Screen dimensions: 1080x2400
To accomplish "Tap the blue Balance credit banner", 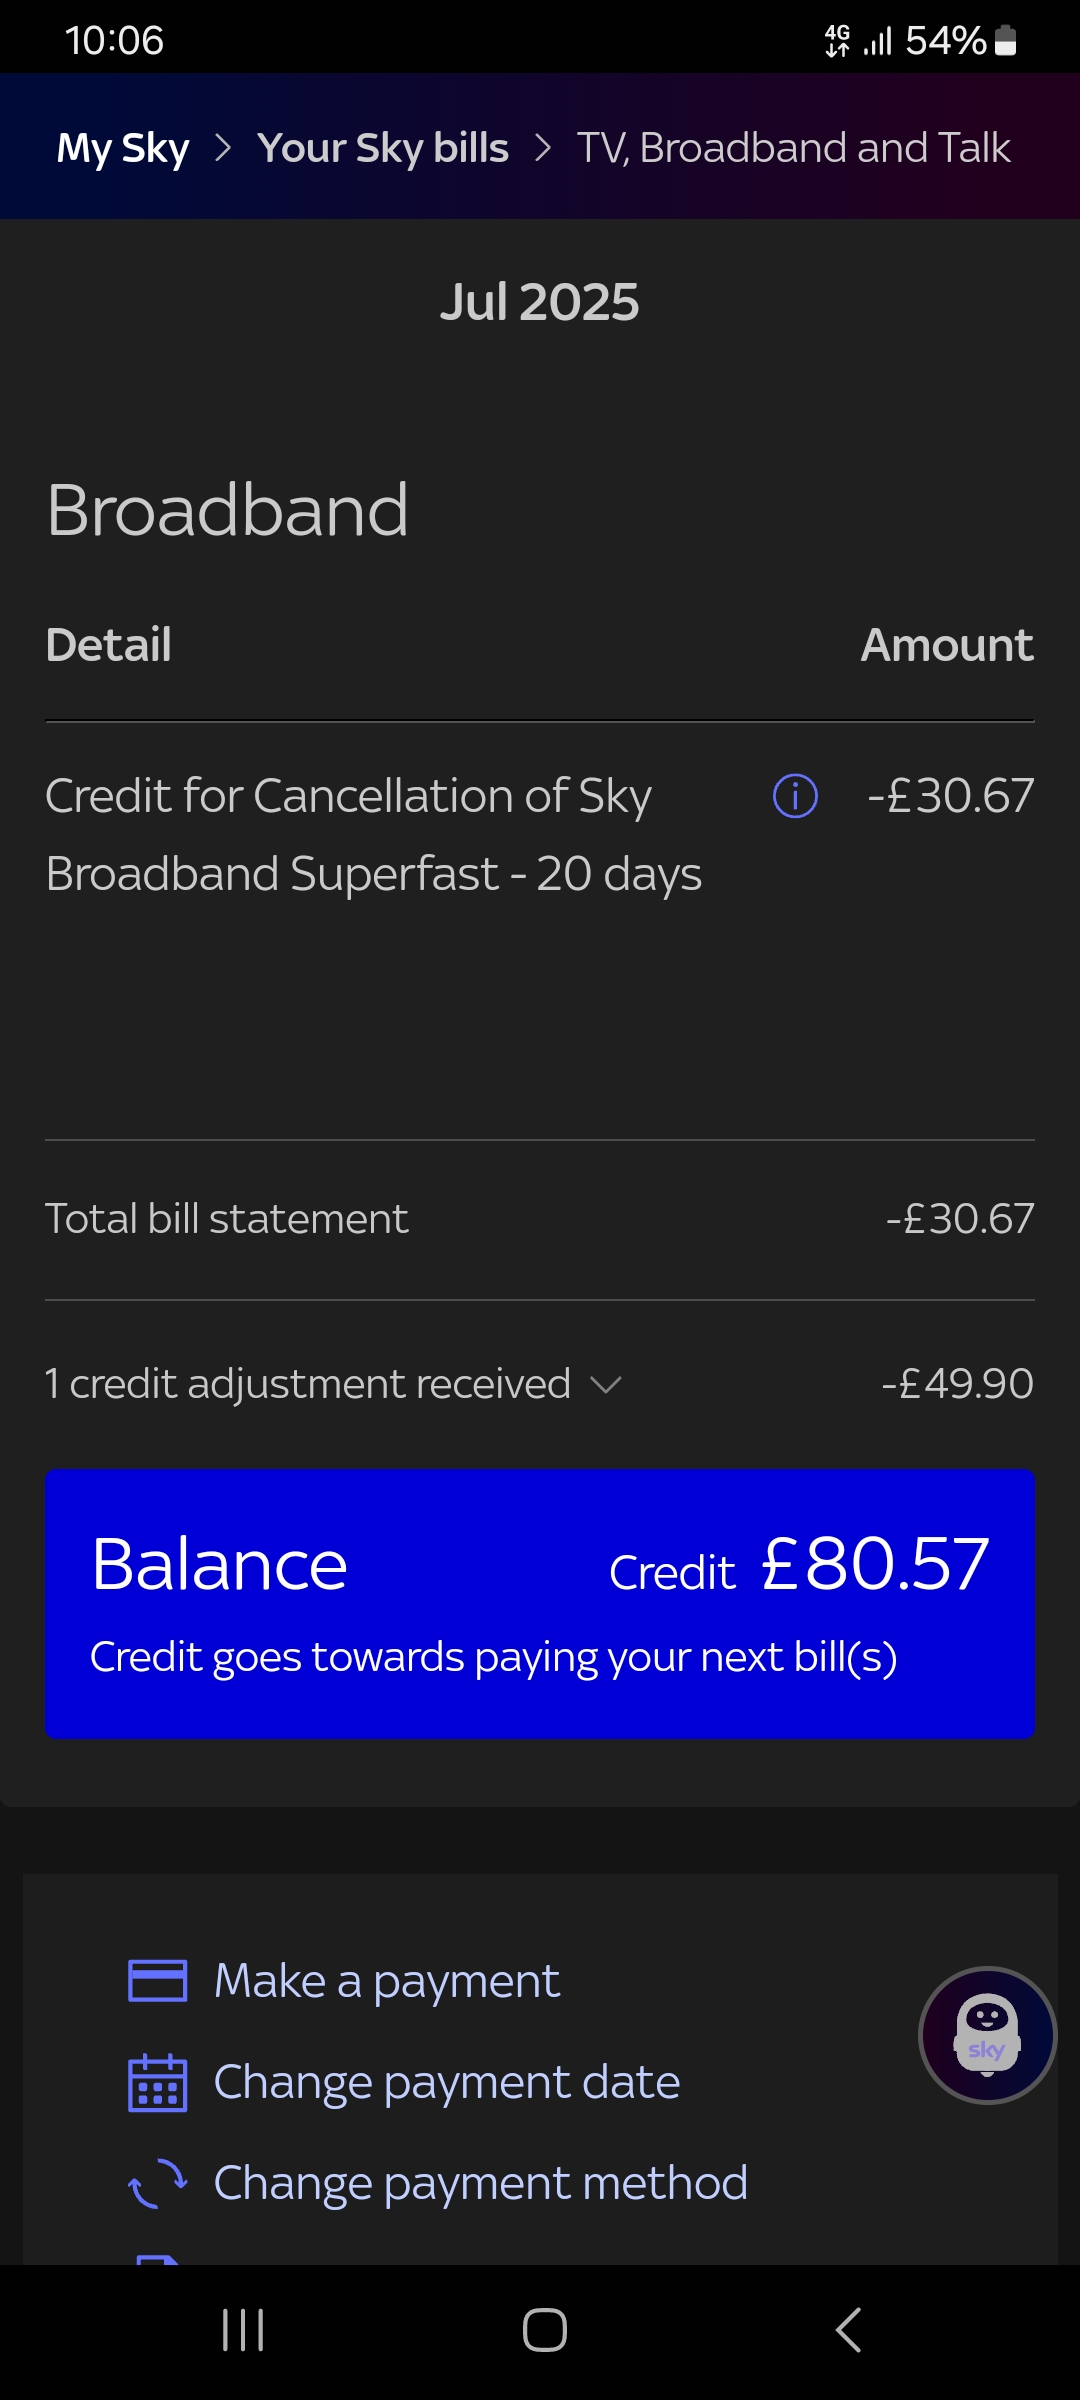I will click(x=540, y=1603).
